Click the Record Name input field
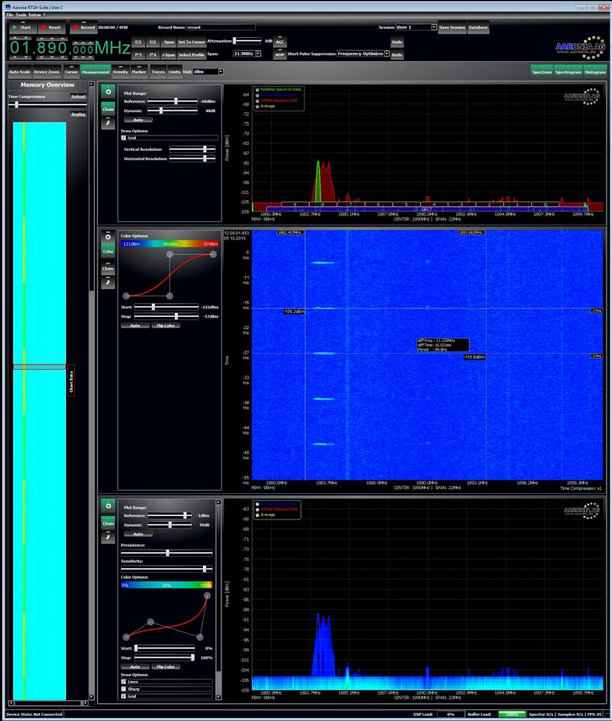The image size is (612, 721). (220, 27)
